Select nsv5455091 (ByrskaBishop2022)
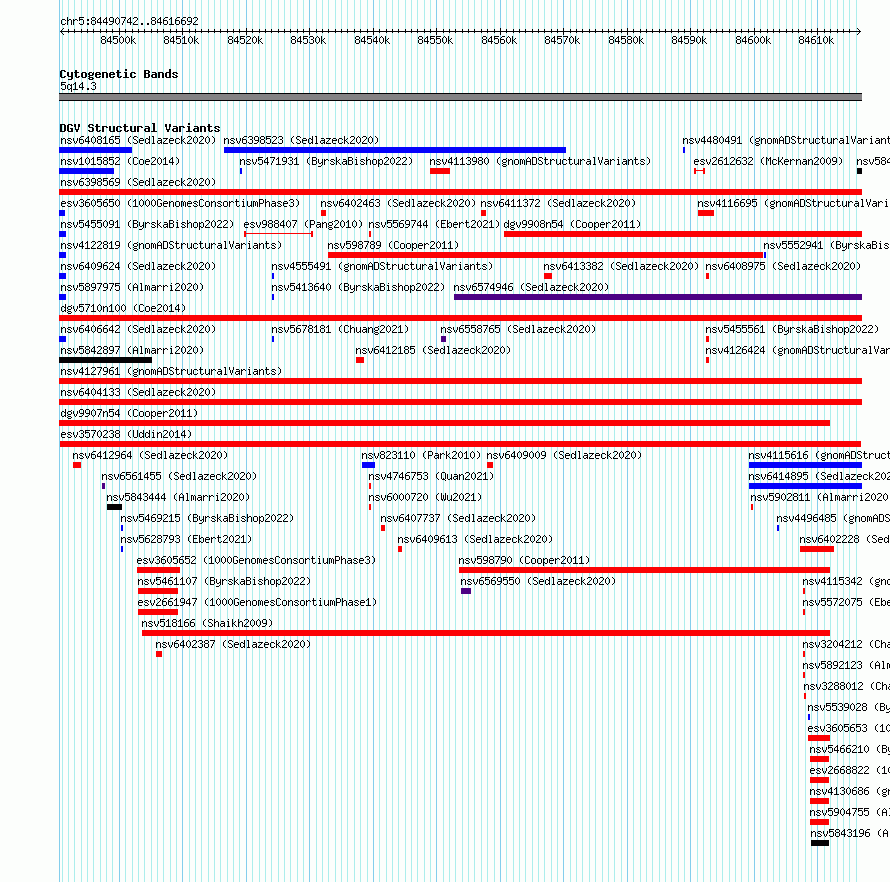 (147, 224)
